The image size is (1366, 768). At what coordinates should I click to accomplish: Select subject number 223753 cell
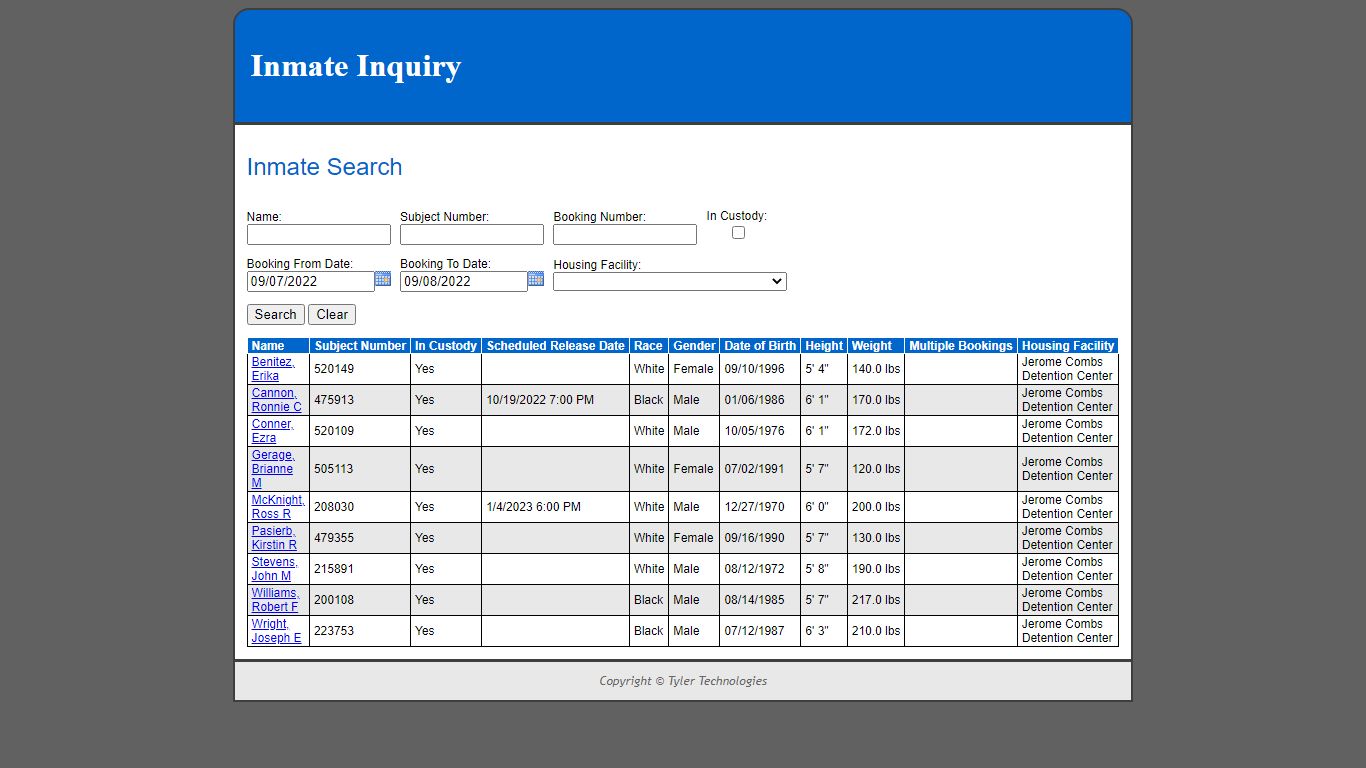360,631
